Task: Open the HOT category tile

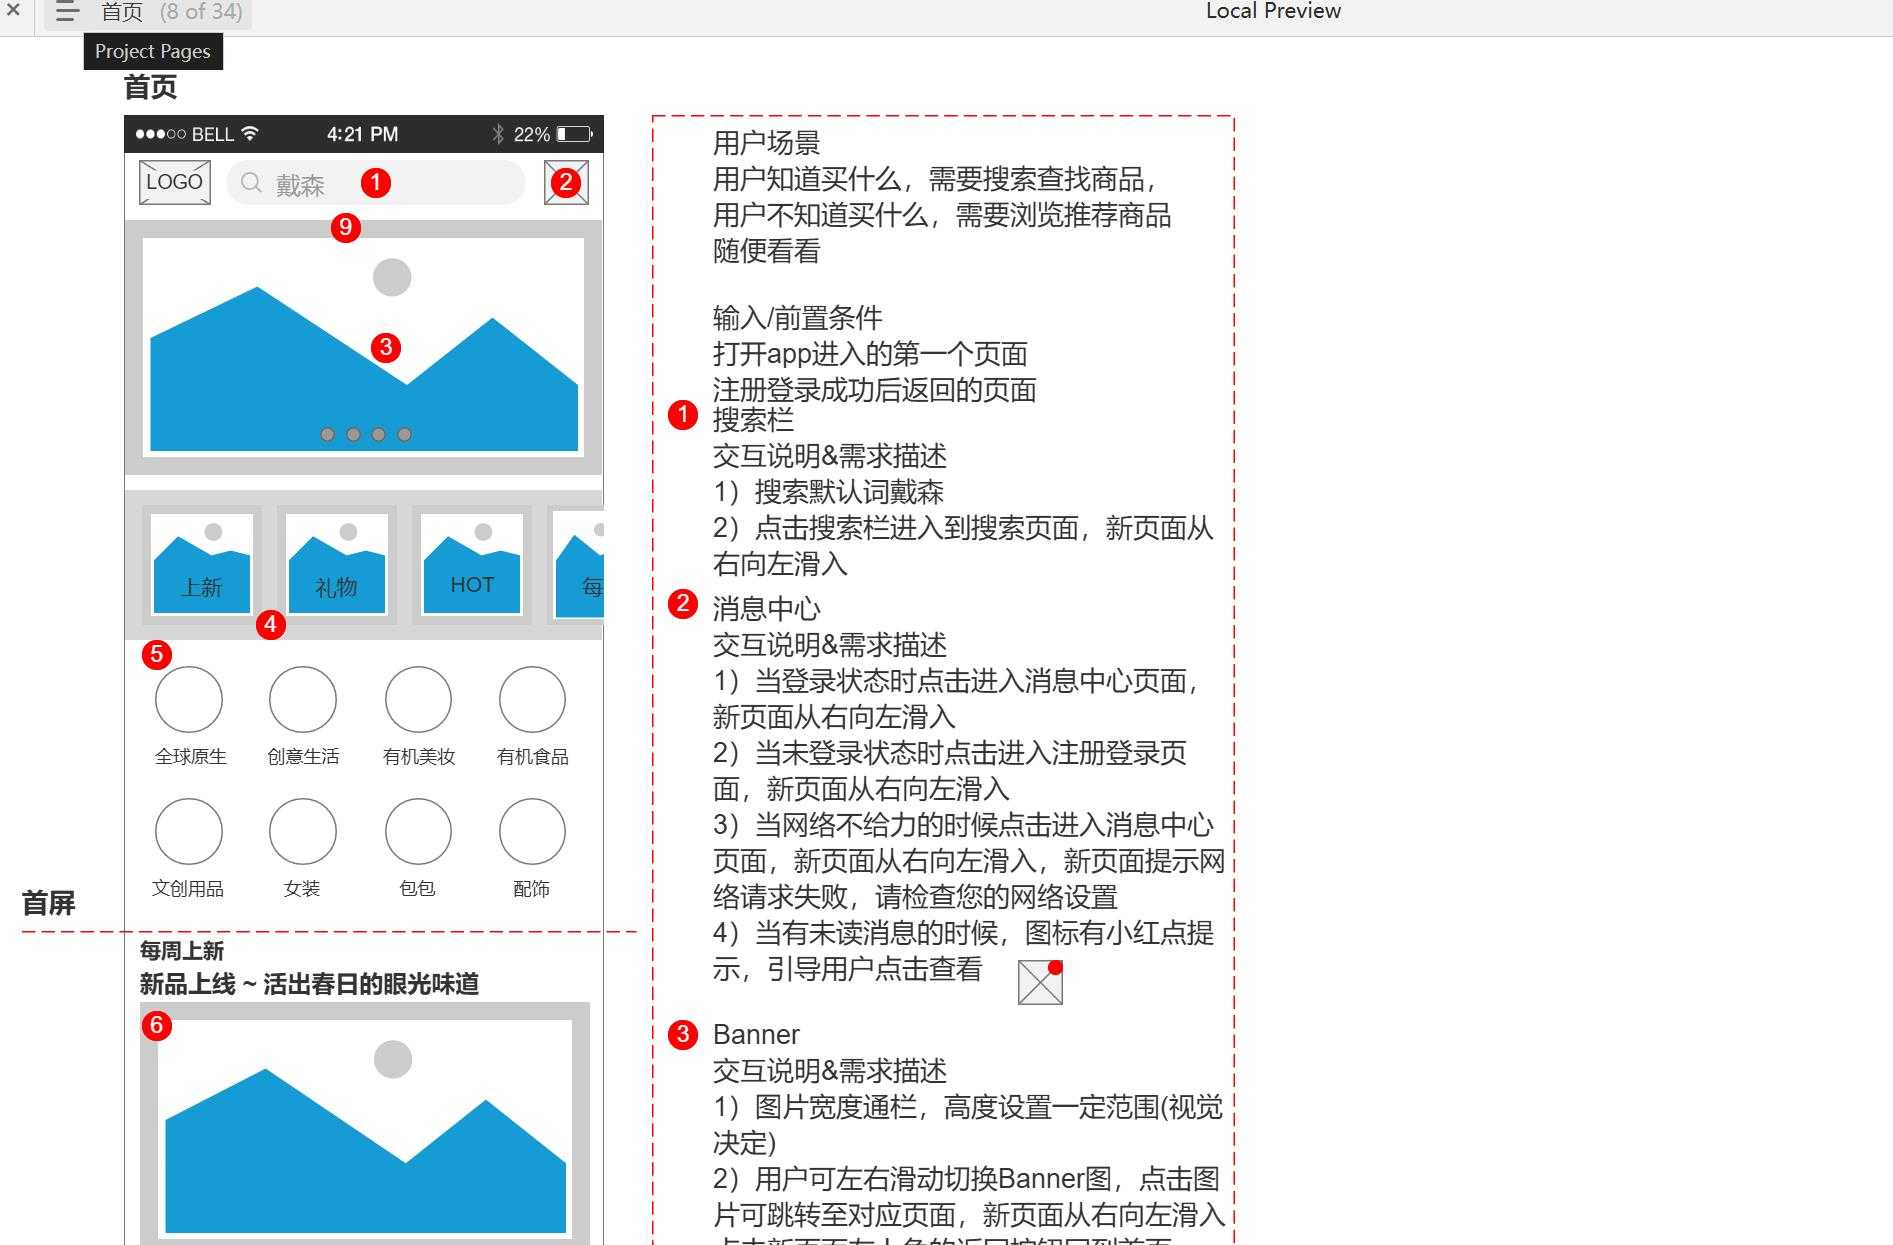Action: click(472, 564)
